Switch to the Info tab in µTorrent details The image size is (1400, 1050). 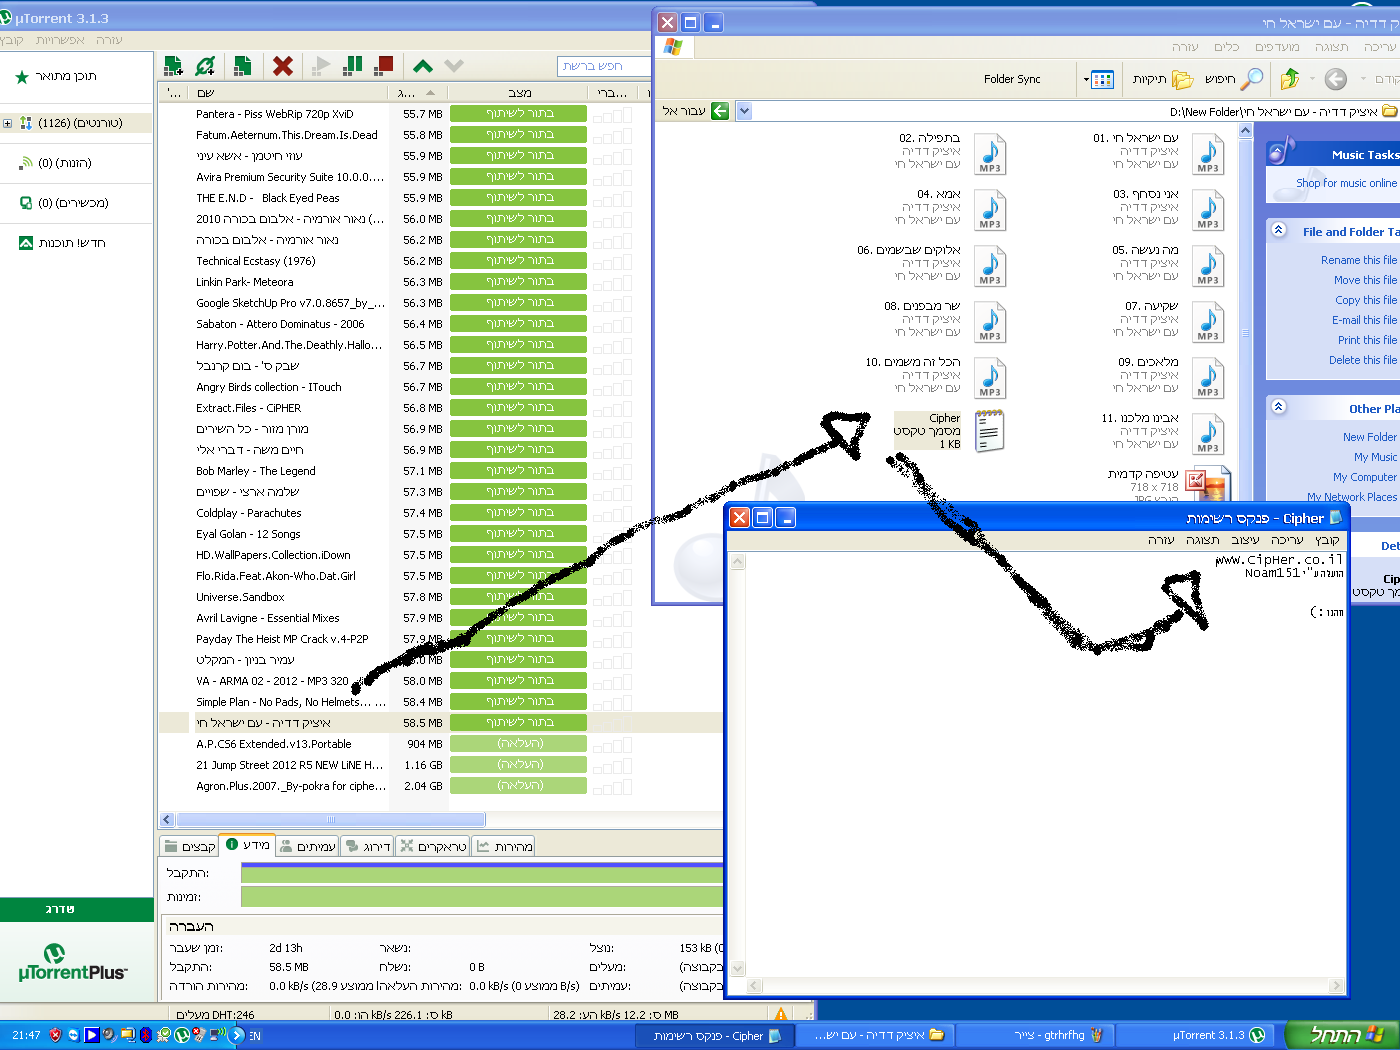248,845
